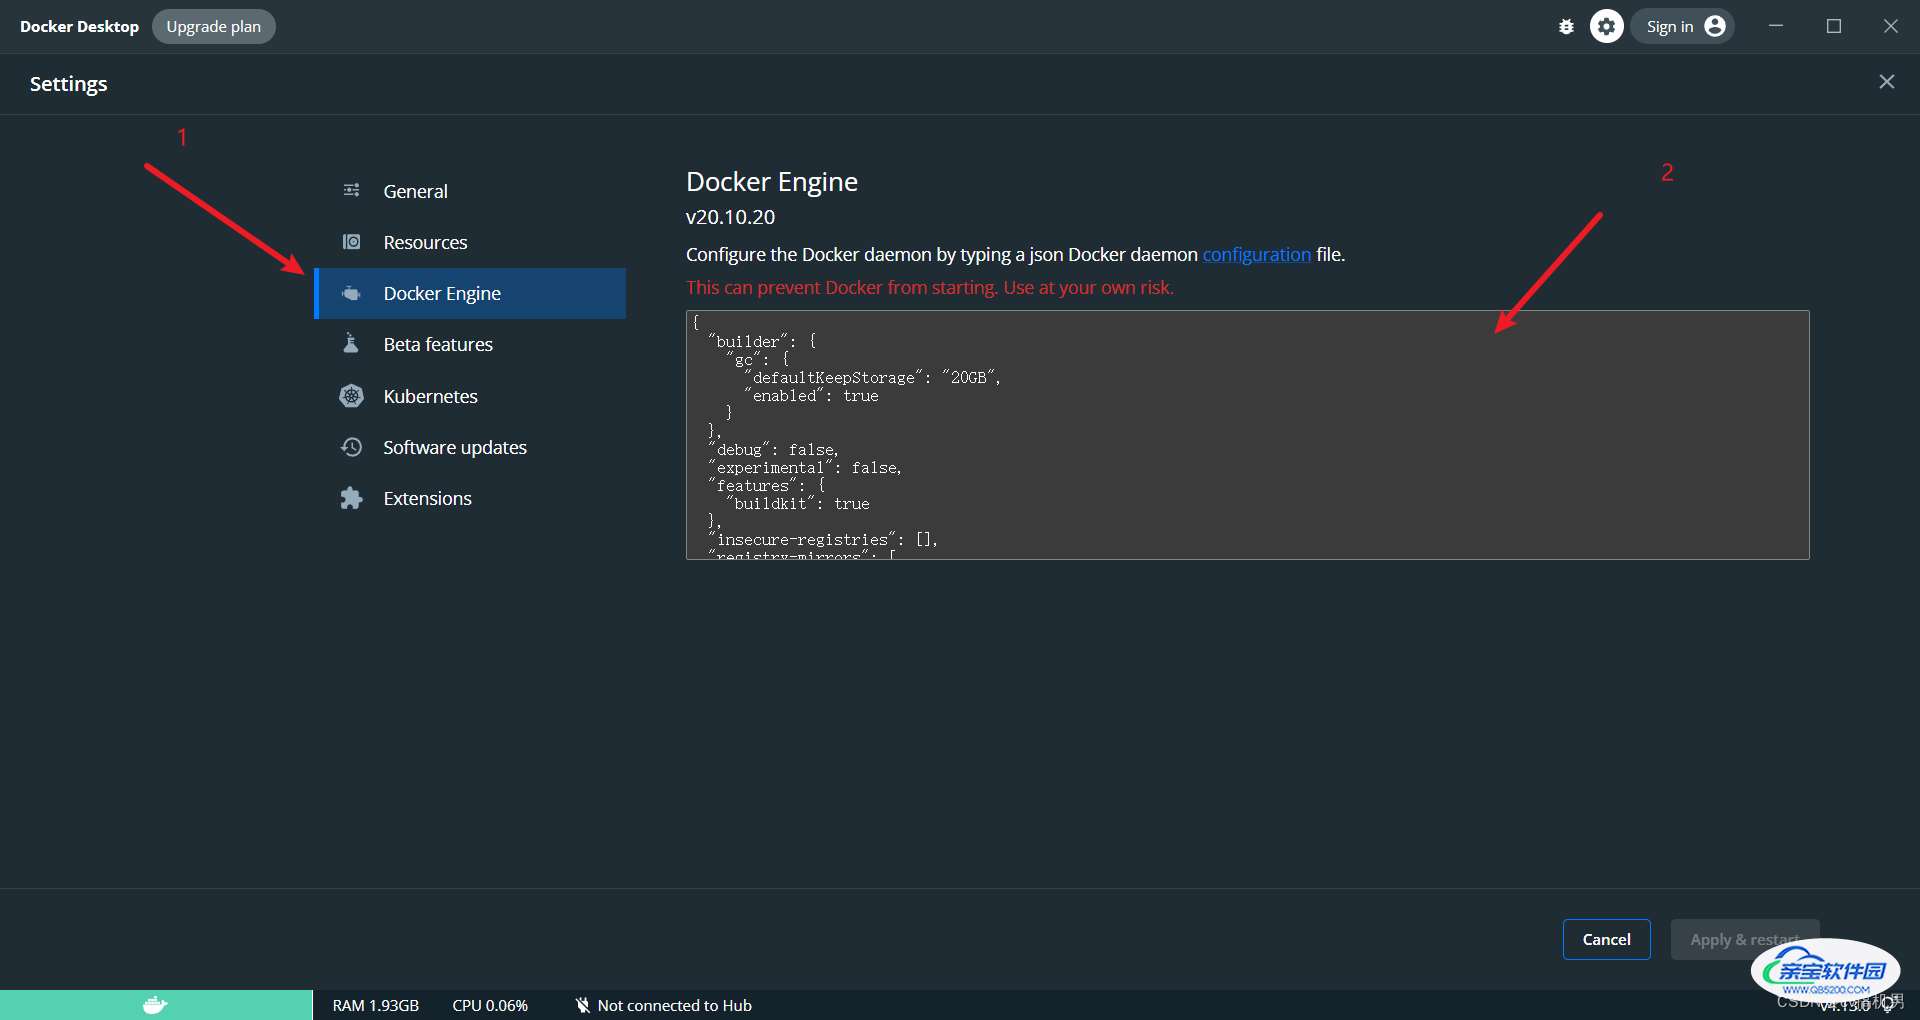1920x1020 pixels.
Task: Select the Docker Engine settings section
Action: 470,293
